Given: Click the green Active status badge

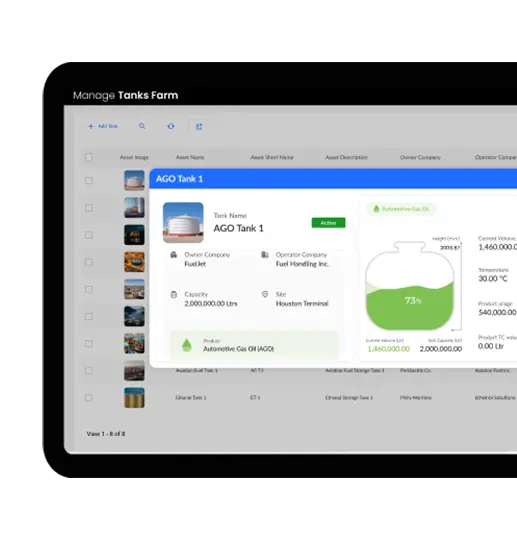Looking at the screenshot, I should 328,223.
